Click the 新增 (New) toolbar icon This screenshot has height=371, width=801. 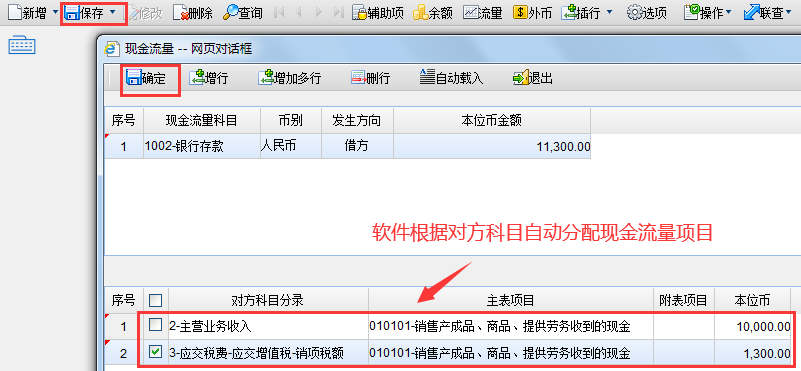14,12
